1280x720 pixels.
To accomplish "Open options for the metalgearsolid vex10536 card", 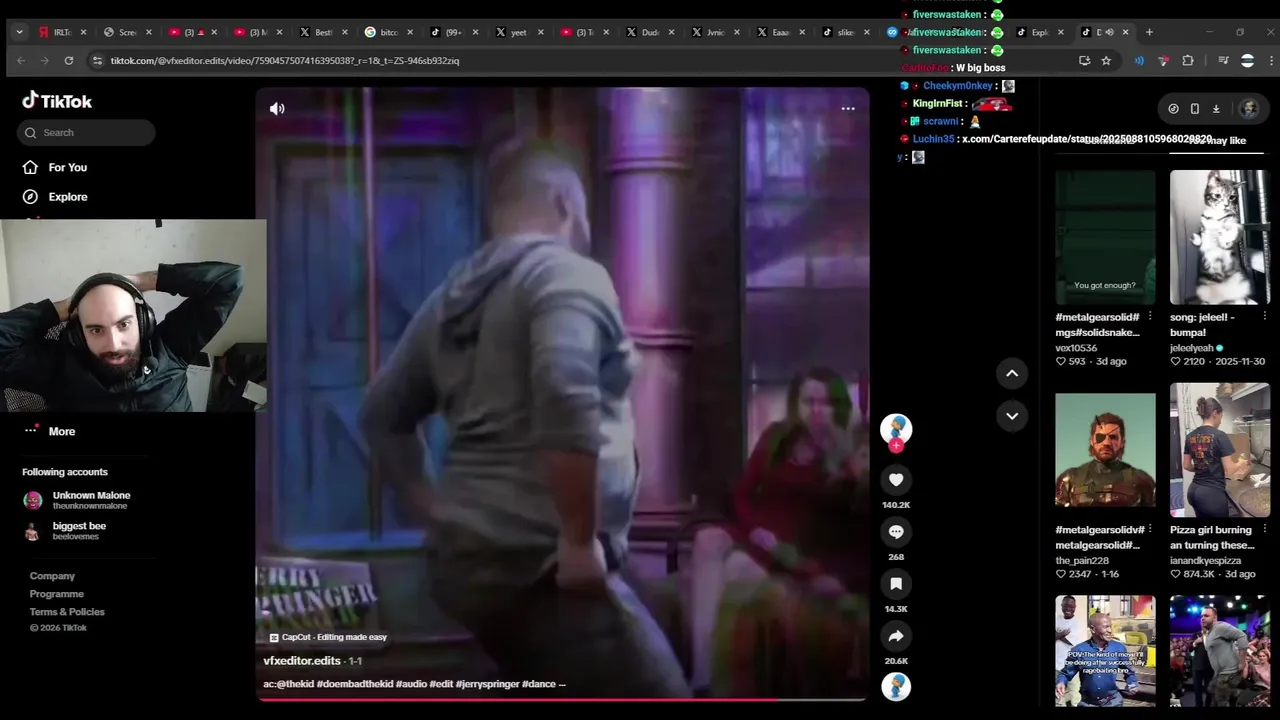I will pos(1149,317).
